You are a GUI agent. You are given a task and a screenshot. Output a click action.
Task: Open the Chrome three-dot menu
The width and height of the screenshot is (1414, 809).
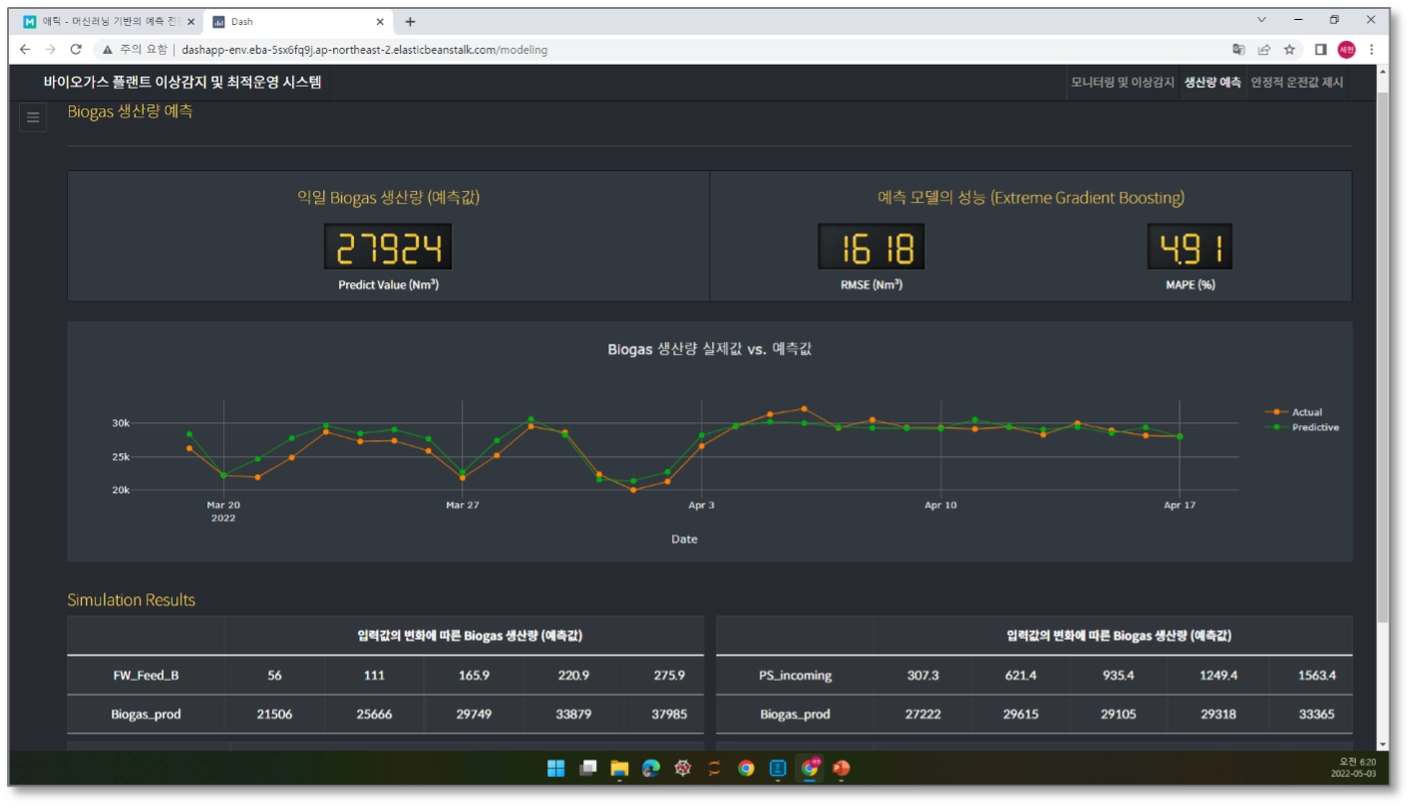(x=1372, y=49)
